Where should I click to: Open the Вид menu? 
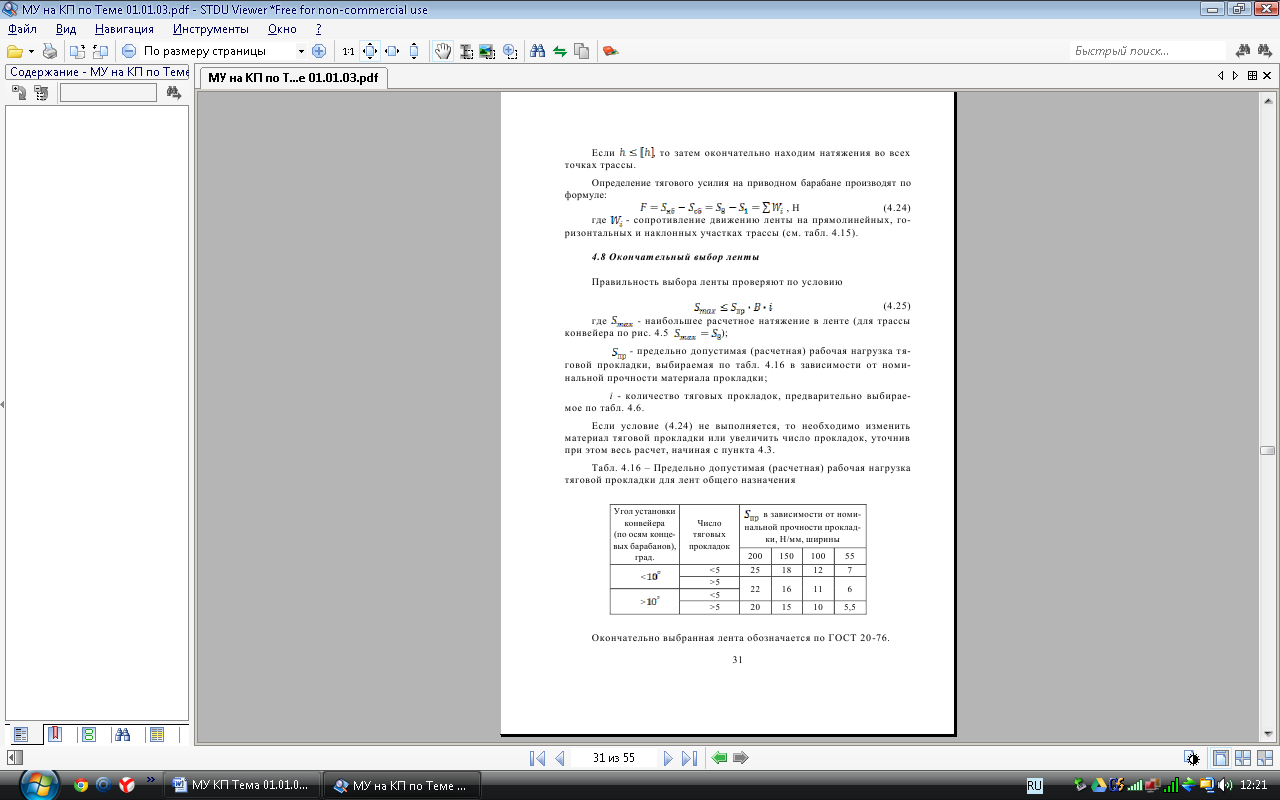coord(66,29)
